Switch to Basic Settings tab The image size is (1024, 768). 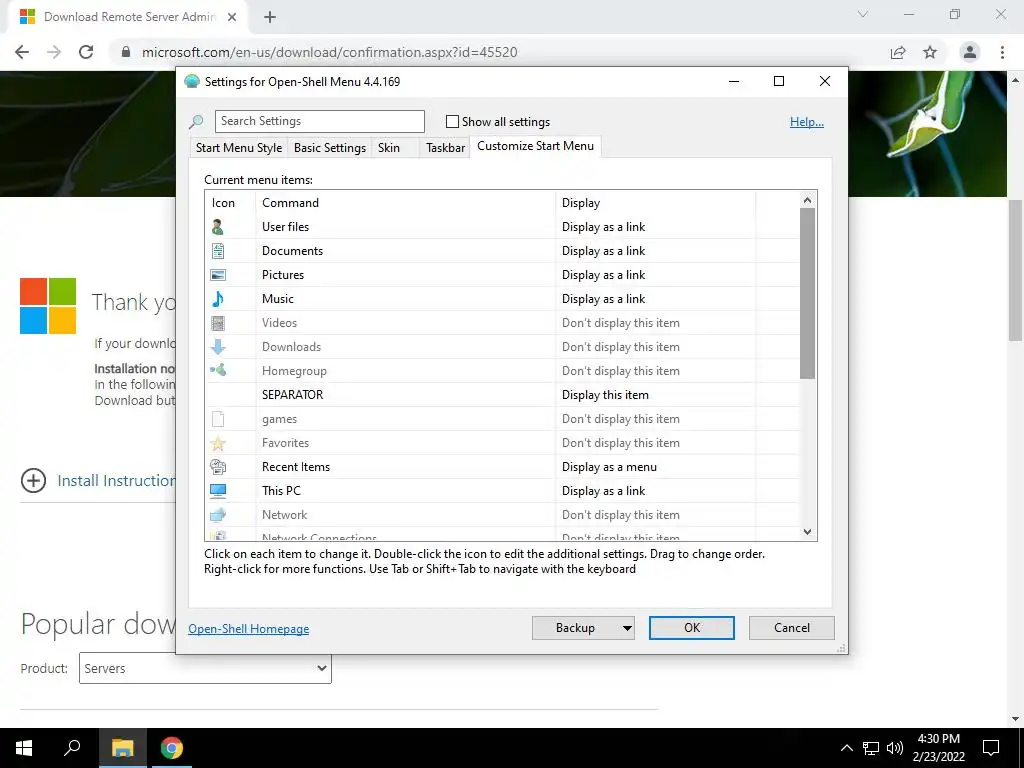330,148
